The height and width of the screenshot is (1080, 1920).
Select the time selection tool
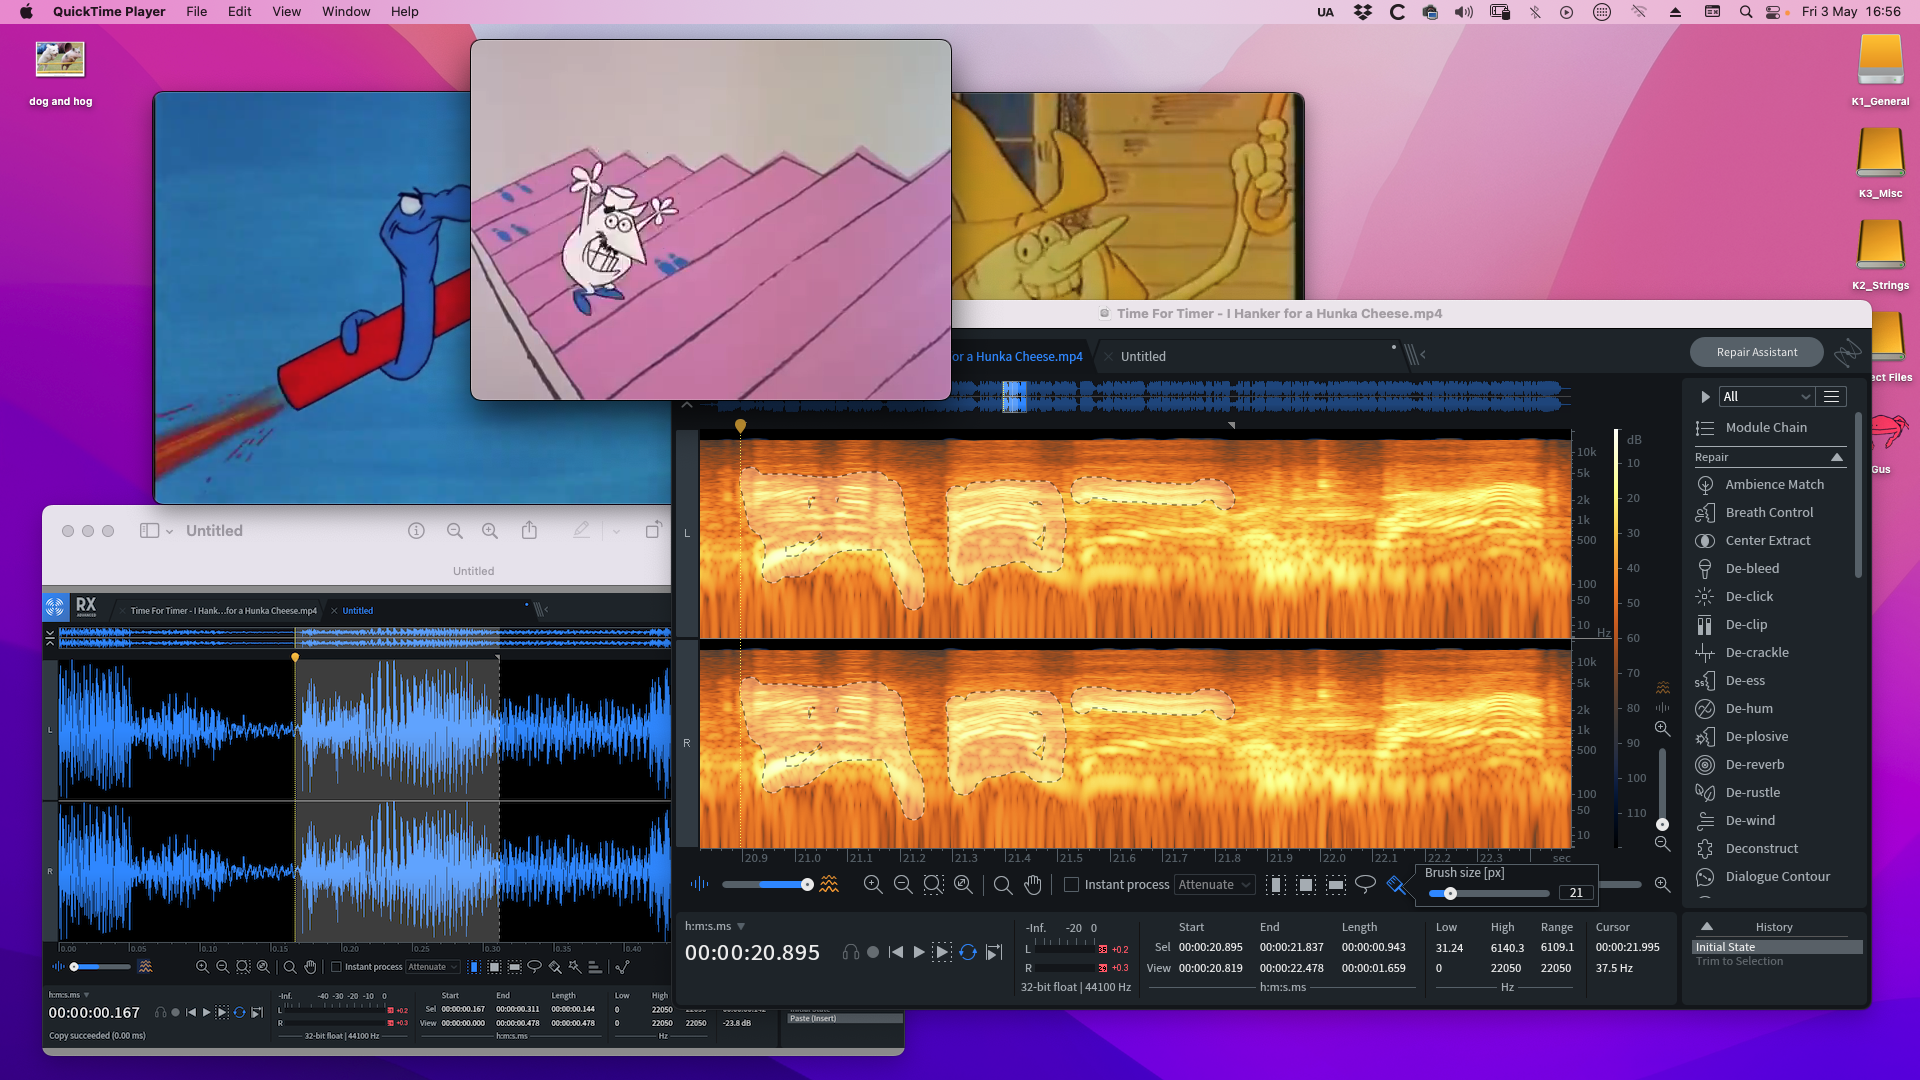tap(1276, 884)
